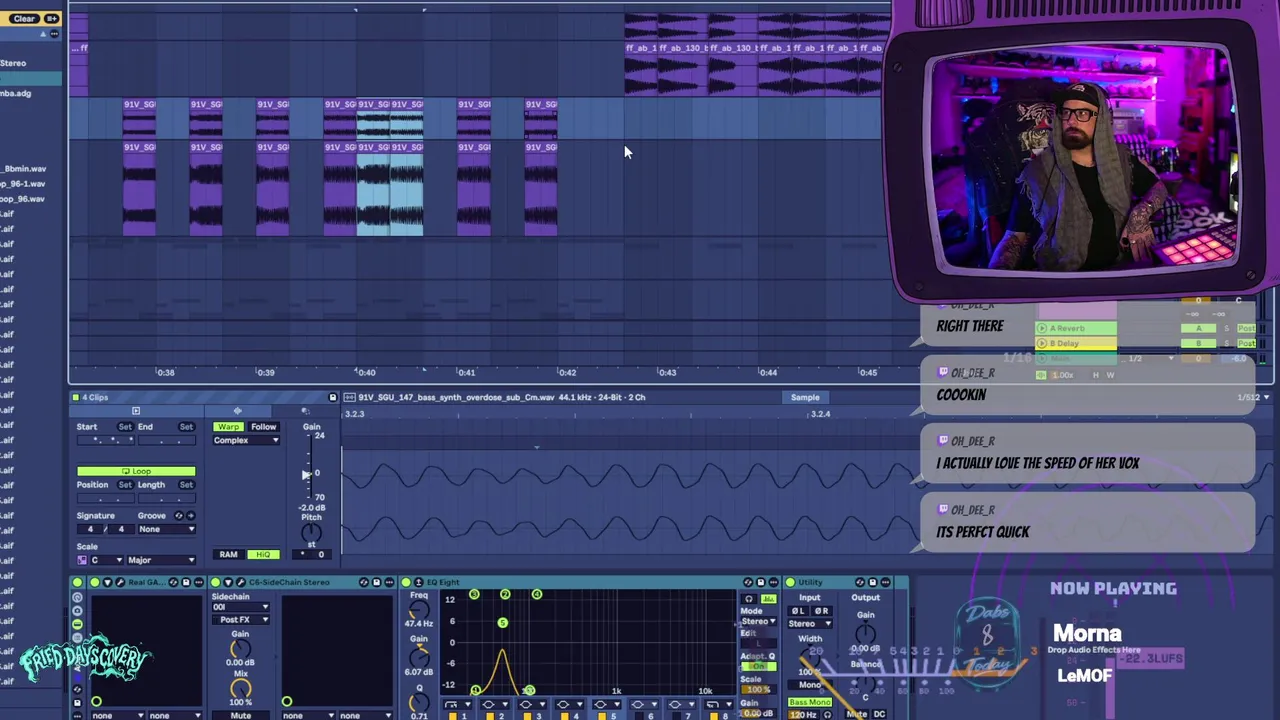Click the Mono button in Utility
The image size is (1280, 720).
pos(809,685)
